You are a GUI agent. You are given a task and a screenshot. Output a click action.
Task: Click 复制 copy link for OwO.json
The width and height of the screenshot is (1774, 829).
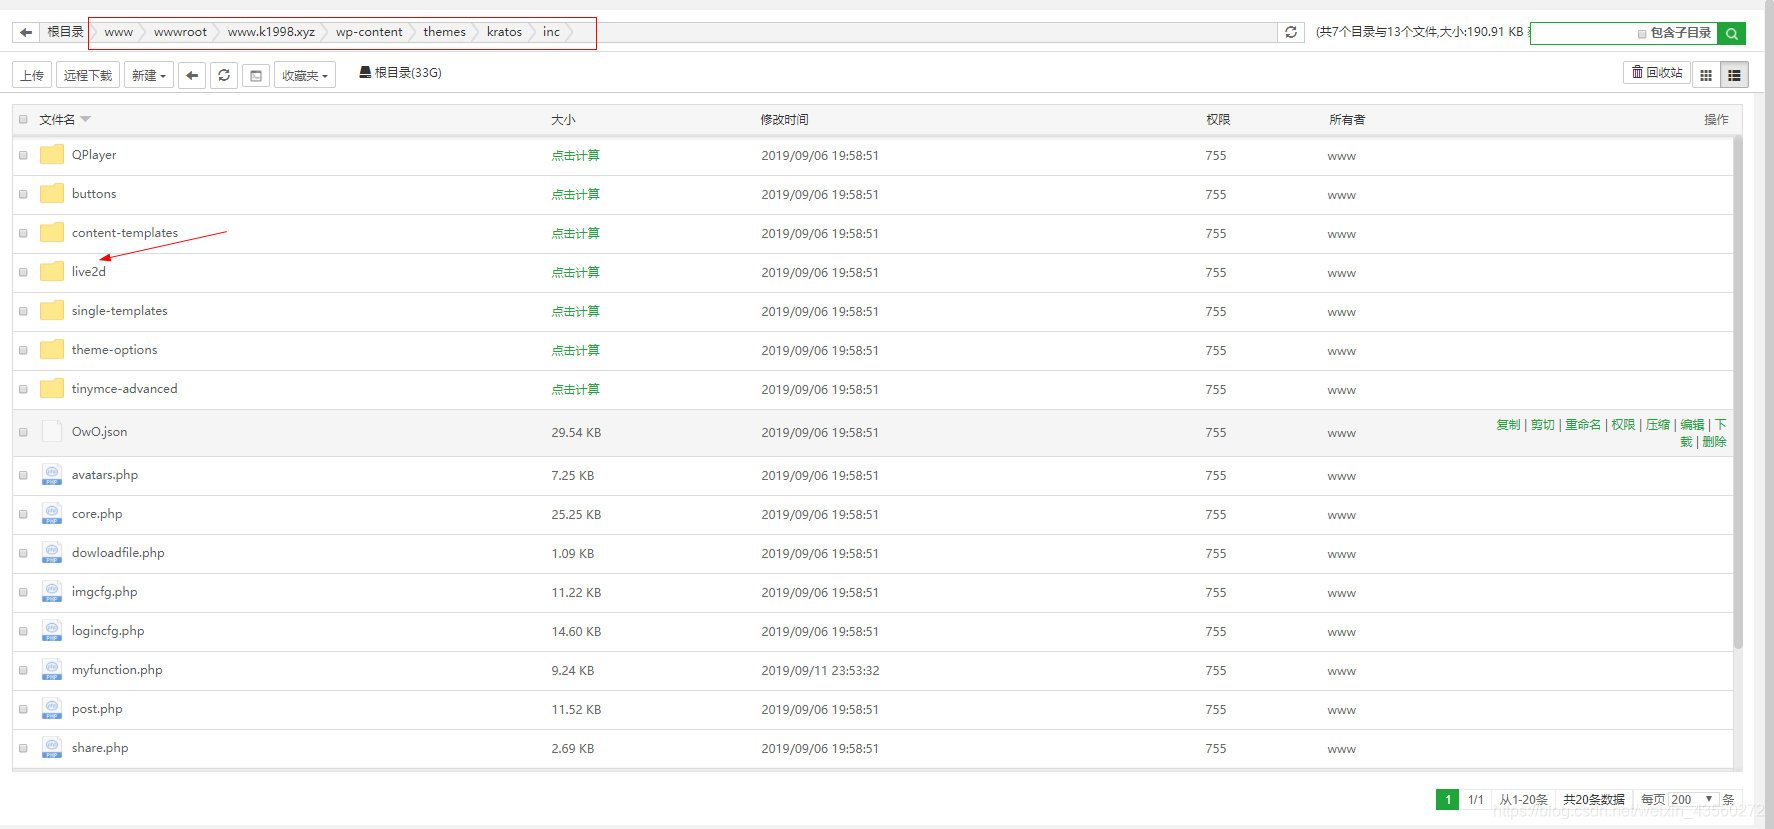pos(1508,425)
